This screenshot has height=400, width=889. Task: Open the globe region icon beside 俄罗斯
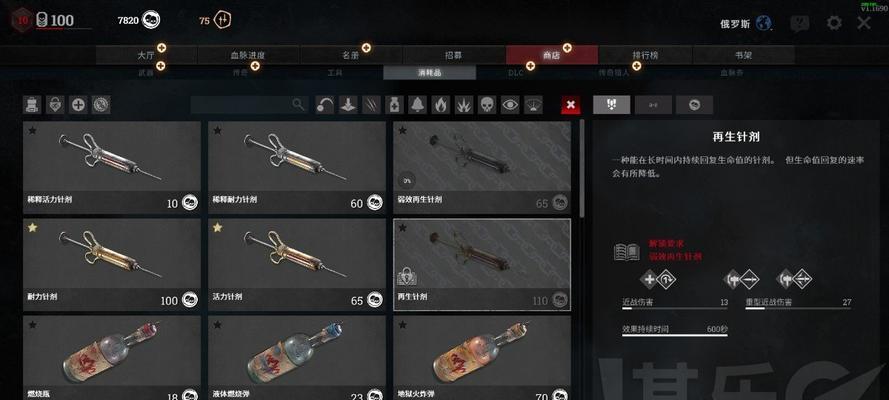tap(764, 23)
